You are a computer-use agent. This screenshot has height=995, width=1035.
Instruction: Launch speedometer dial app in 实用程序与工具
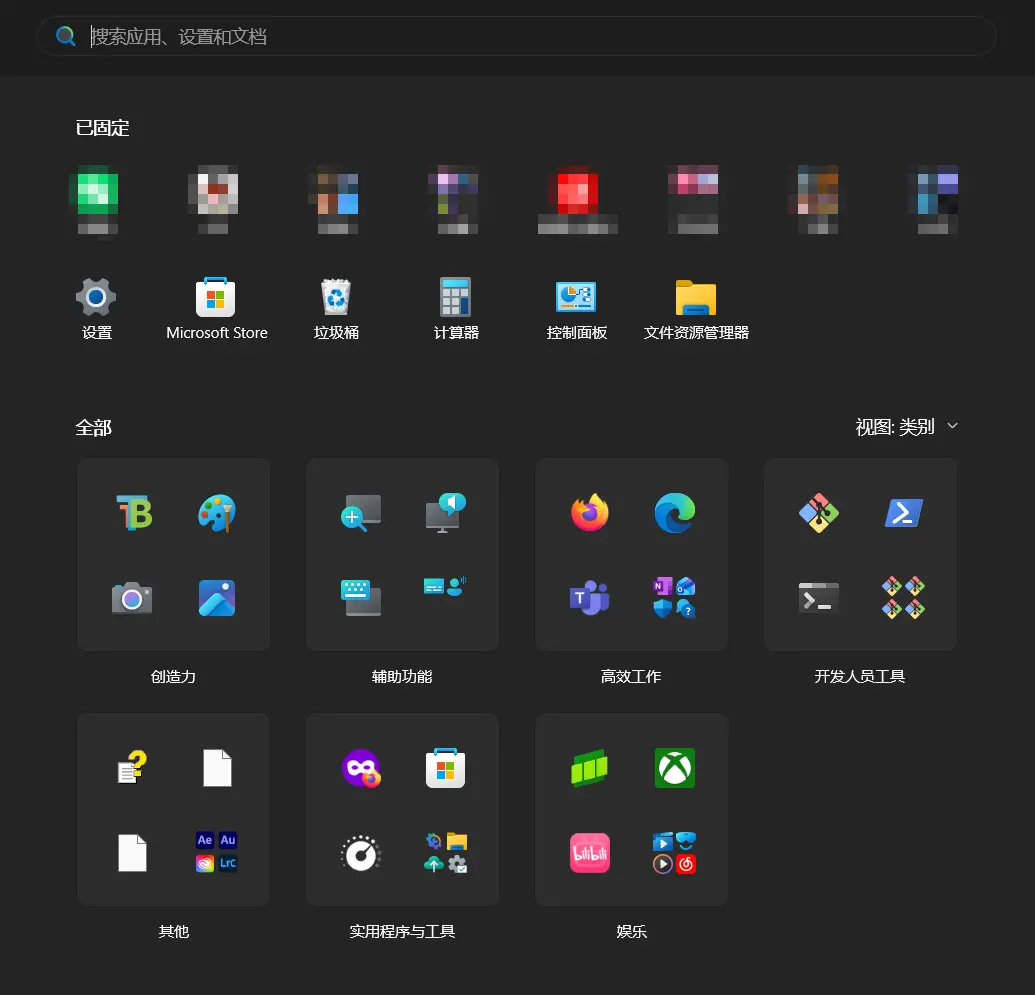tap(361, 854)
